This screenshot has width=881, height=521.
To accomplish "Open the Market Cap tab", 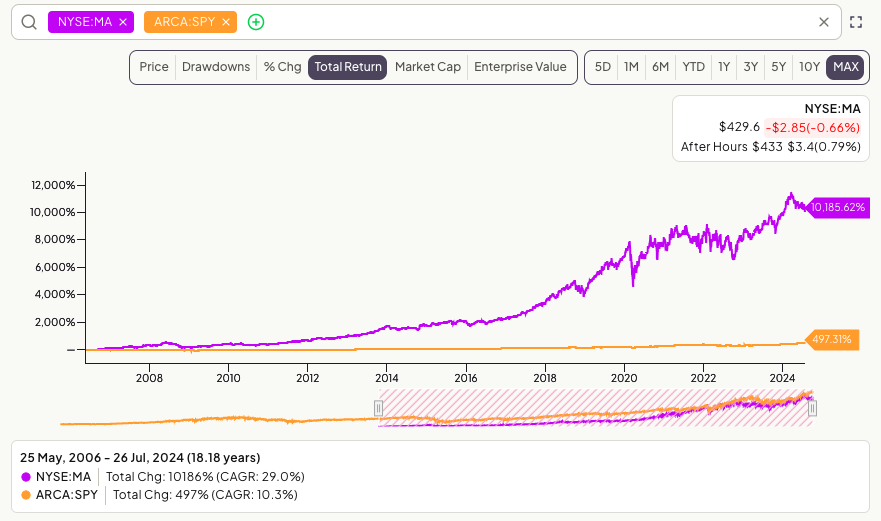I will pyautogui.click(x=428, y=67).
